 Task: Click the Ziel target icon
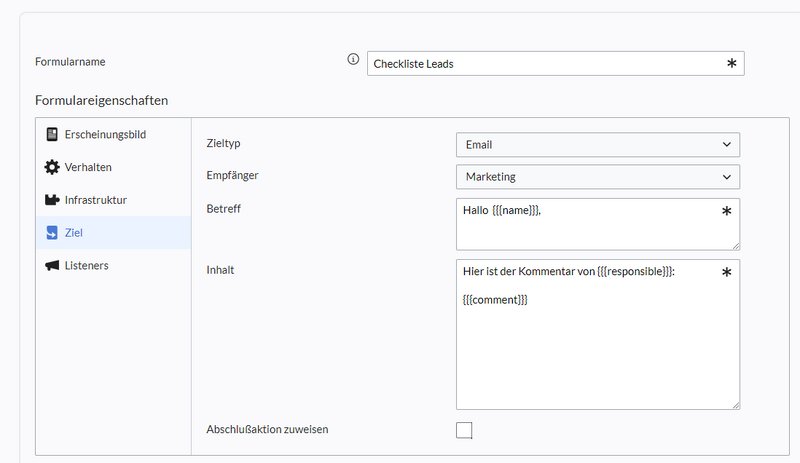[52, 233]
